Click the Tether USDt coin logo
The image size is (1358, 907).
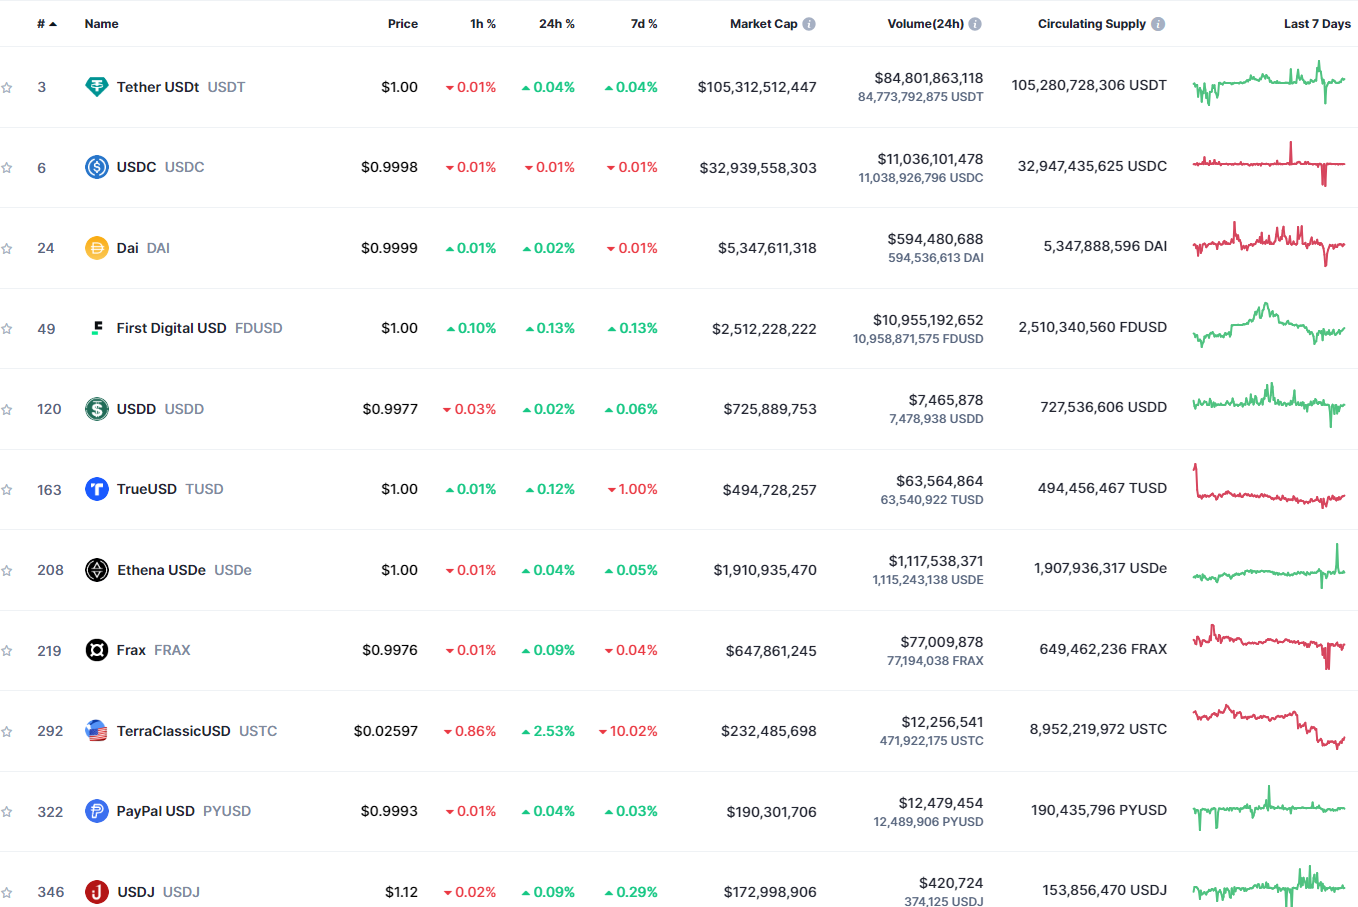96,87
